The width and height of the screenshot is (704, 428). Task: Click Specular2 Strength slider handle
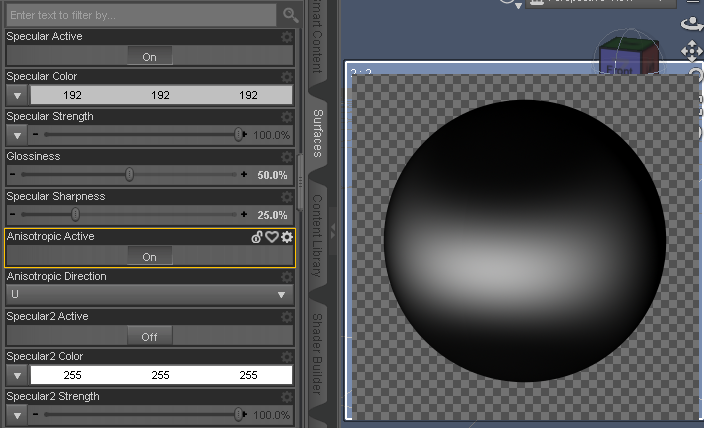click(238, 415)
